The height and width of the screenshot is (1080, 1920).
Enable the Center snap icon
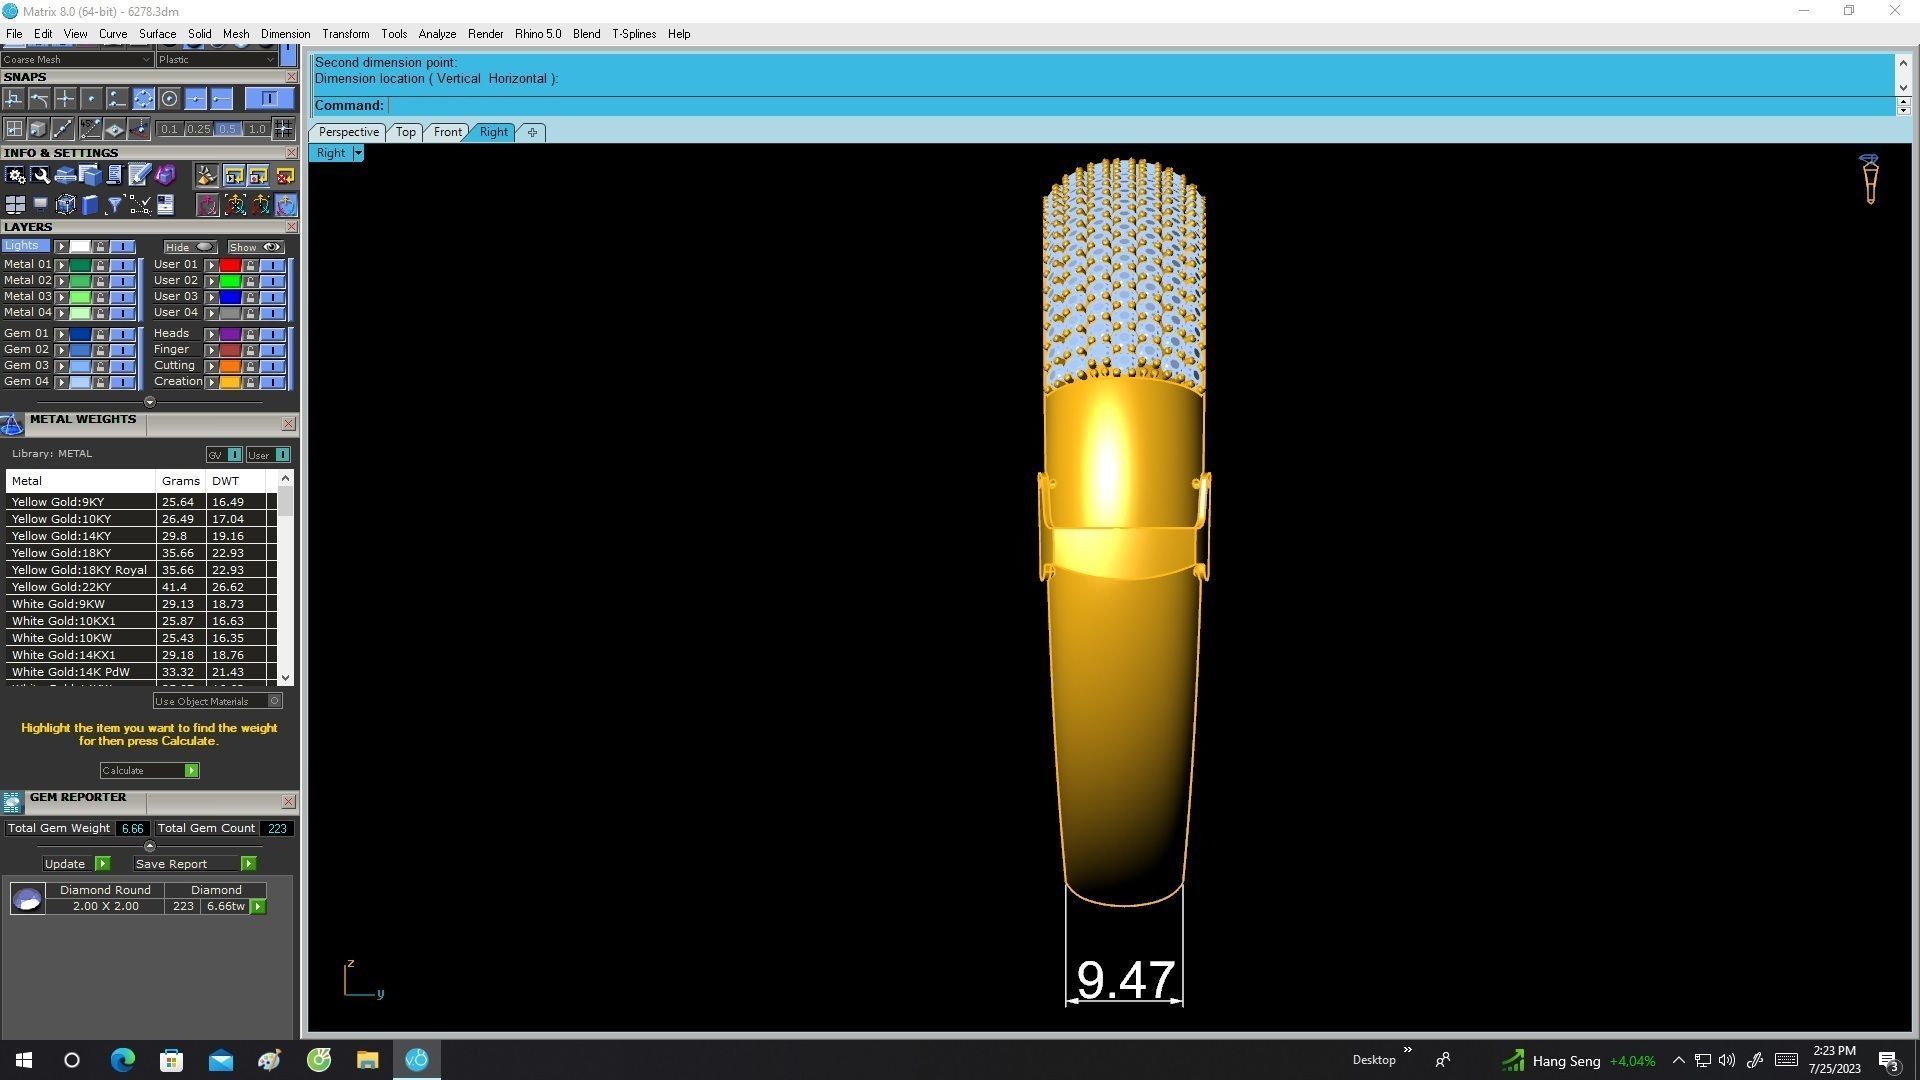(169, 98)
